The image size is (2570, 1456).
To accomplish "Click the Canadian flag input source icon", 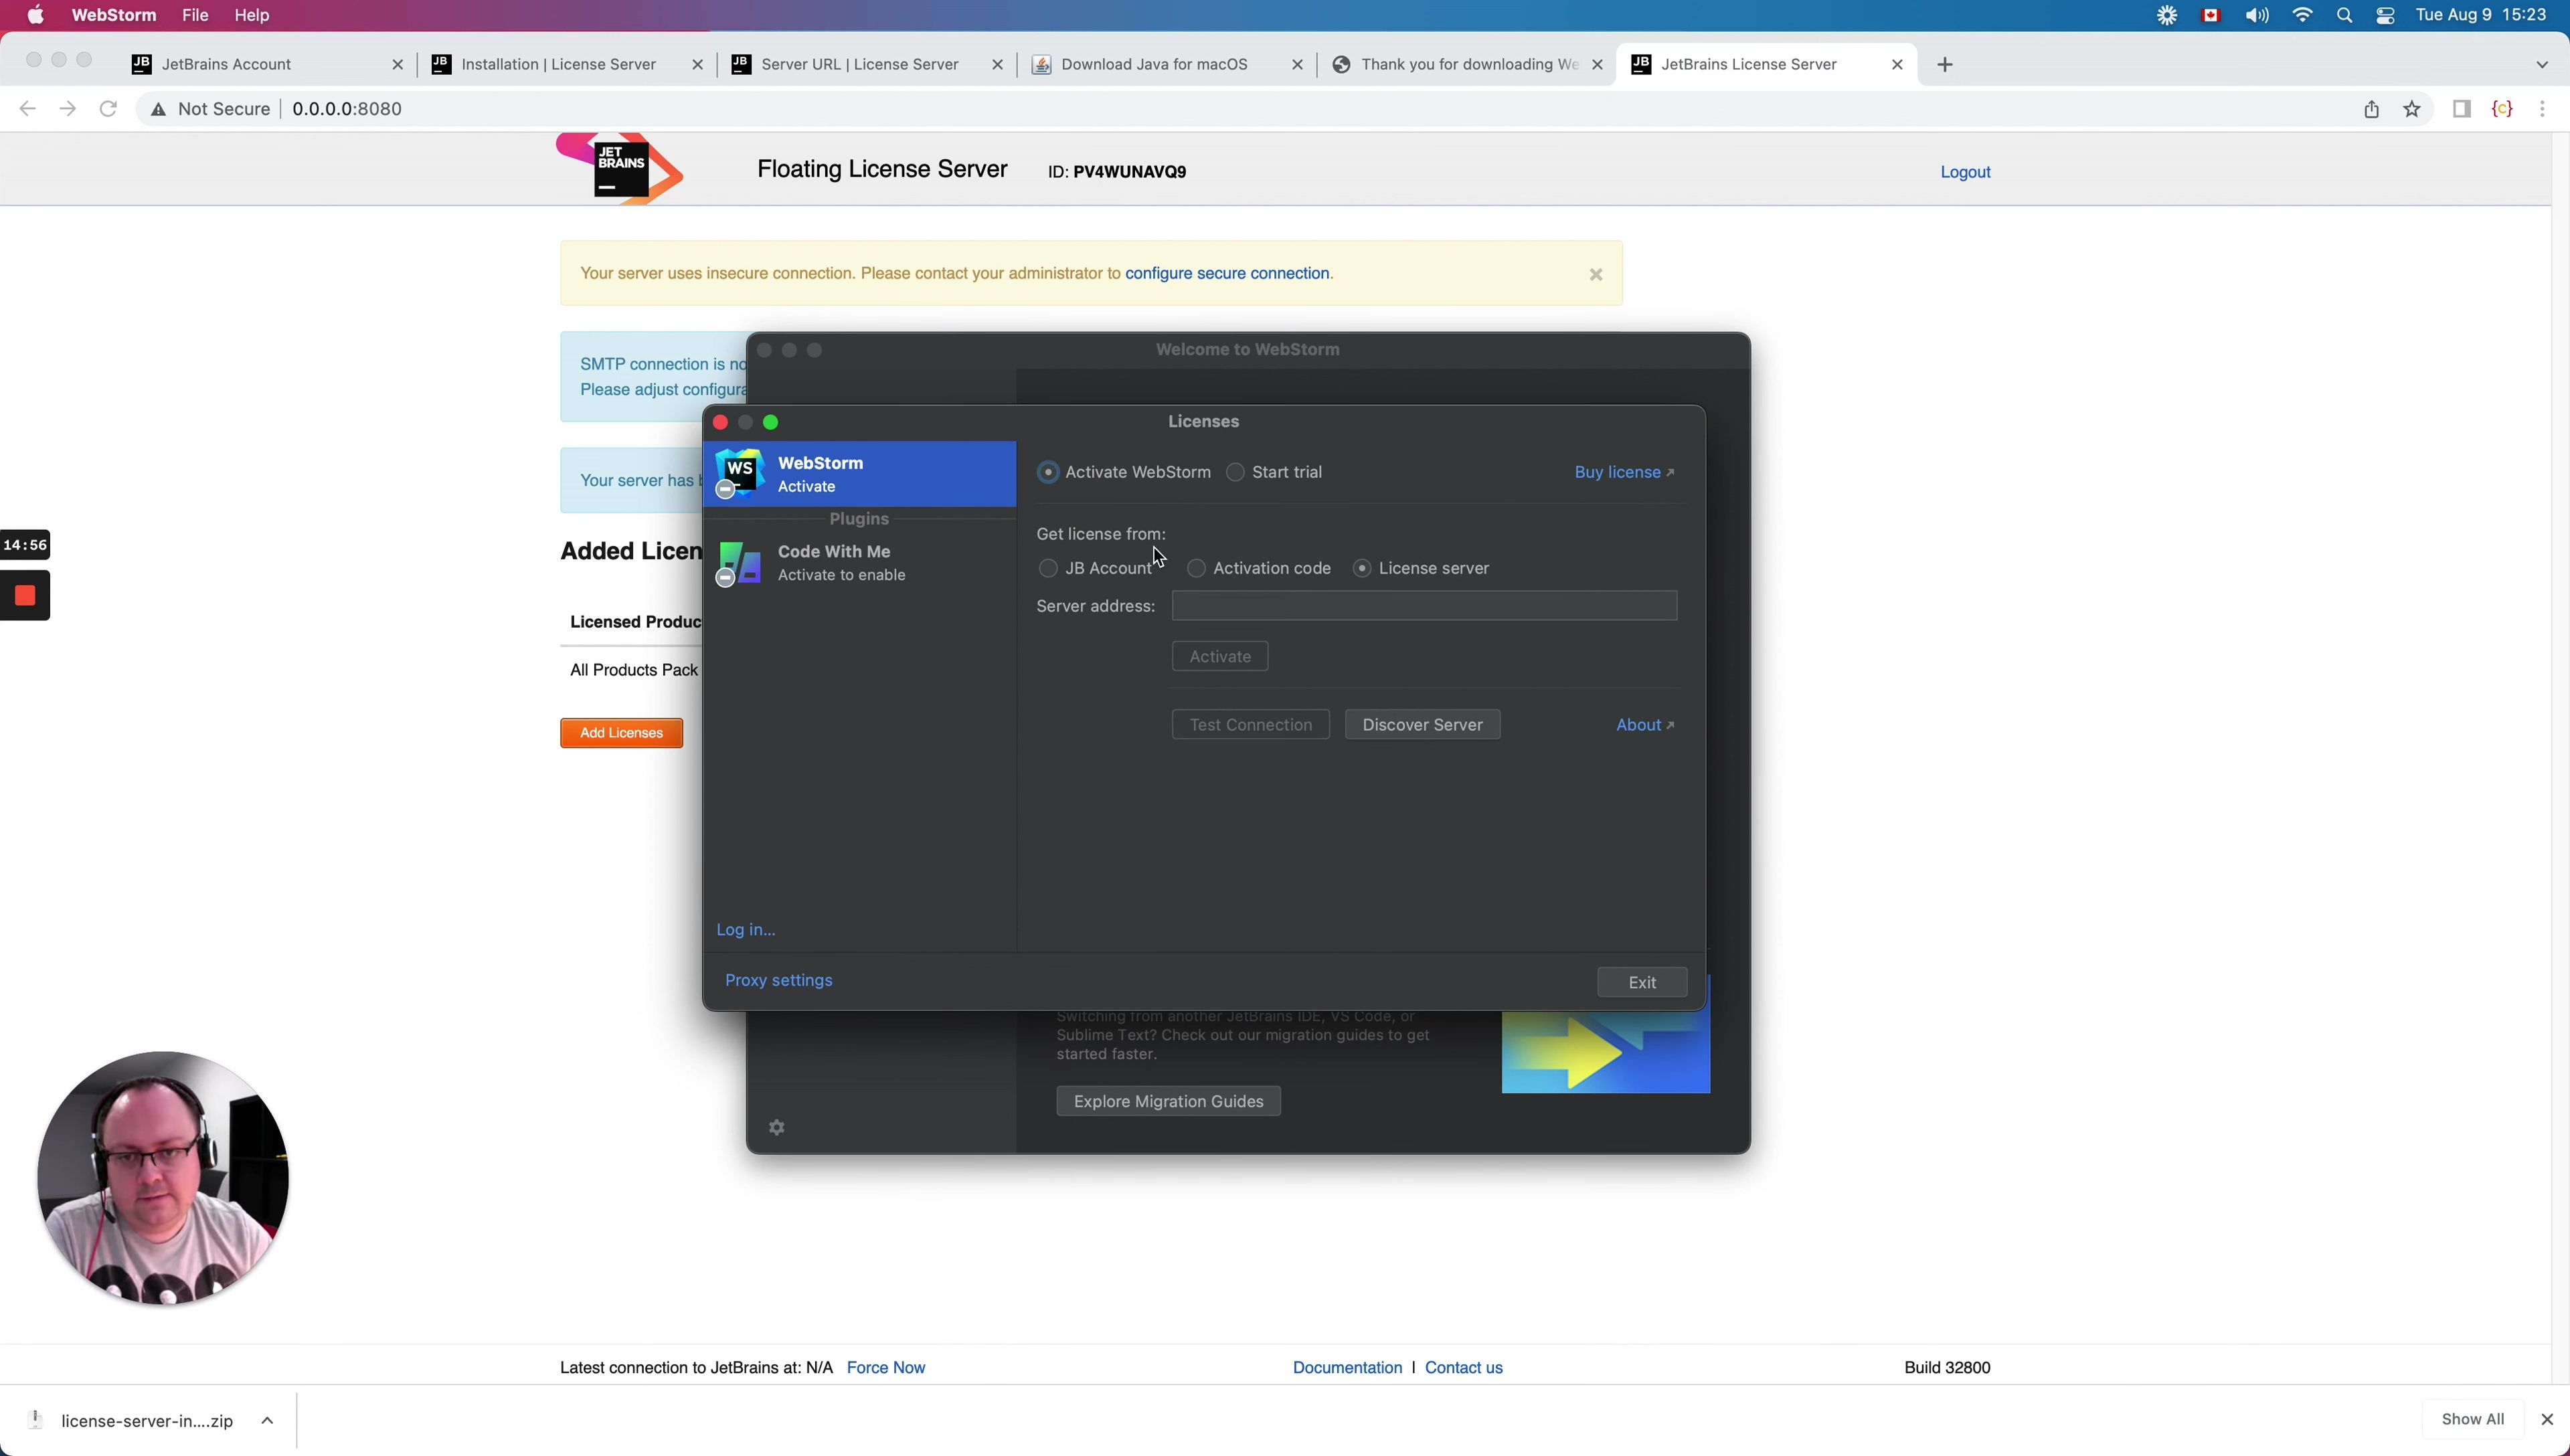I will (x=2211, y=15).
